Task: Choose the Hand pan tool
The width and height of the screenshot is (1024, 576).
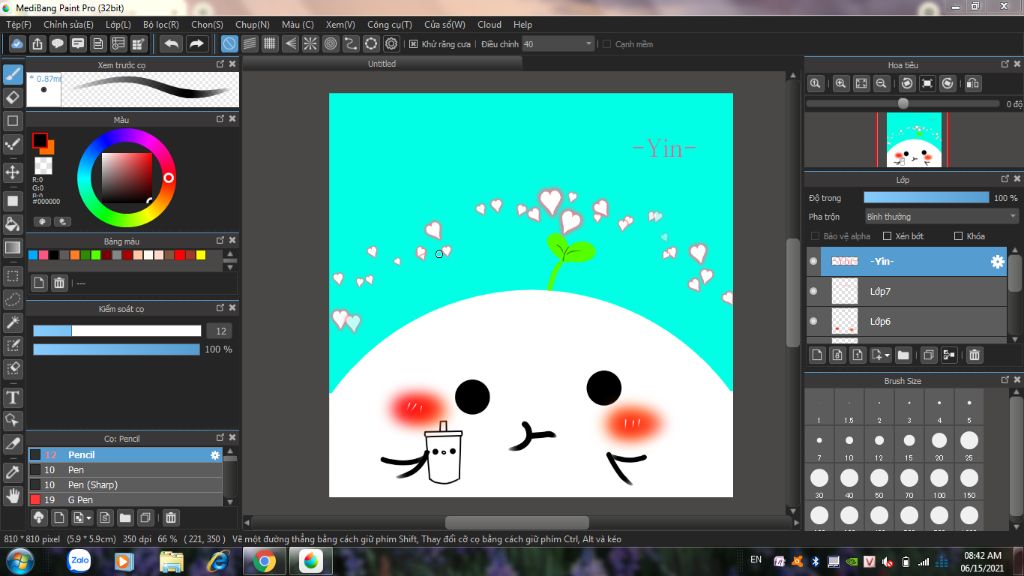Action: pos(13,495)
